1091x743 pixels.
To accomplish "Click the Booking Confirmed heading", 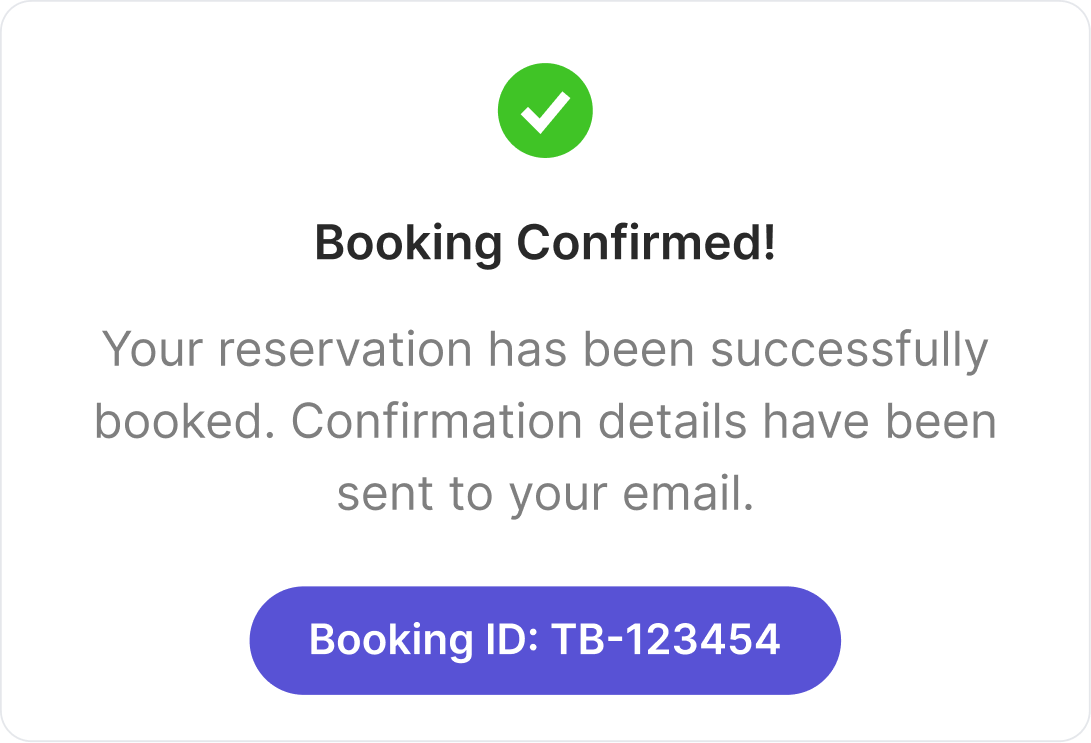I will point(545,240).
